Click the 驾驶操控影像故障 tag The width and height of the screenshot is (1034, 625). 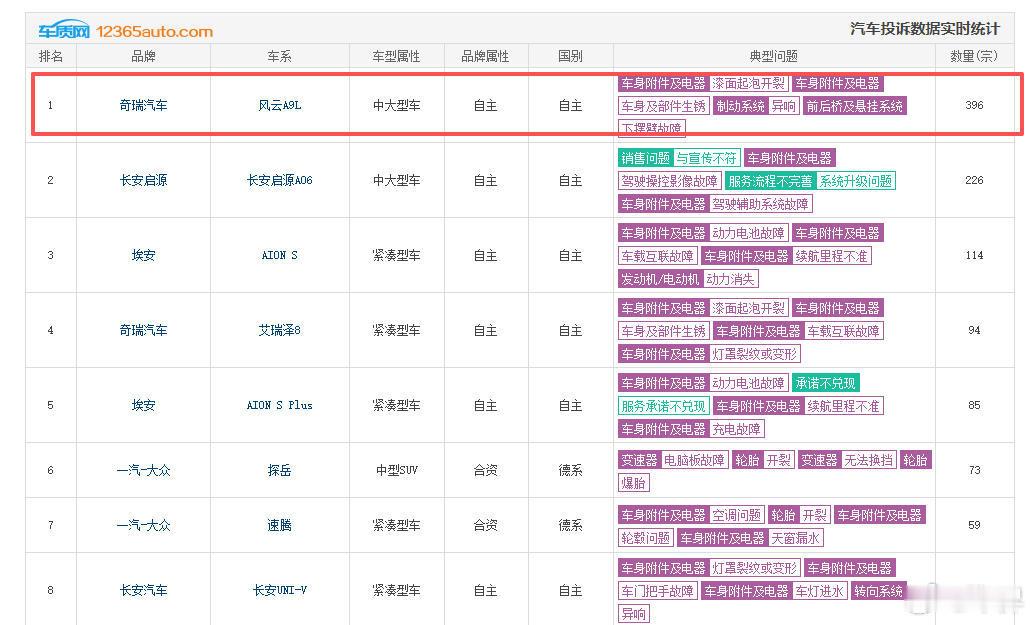point(669,181)
